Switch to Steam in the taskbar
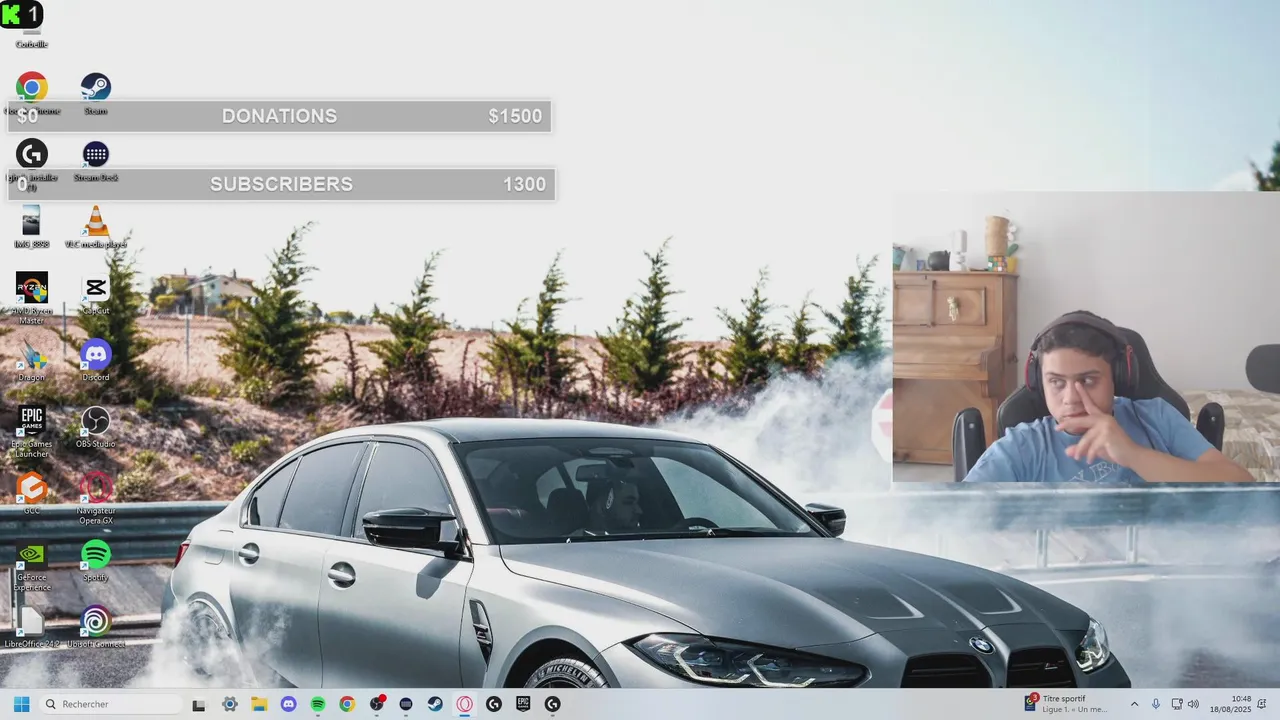 435,704
